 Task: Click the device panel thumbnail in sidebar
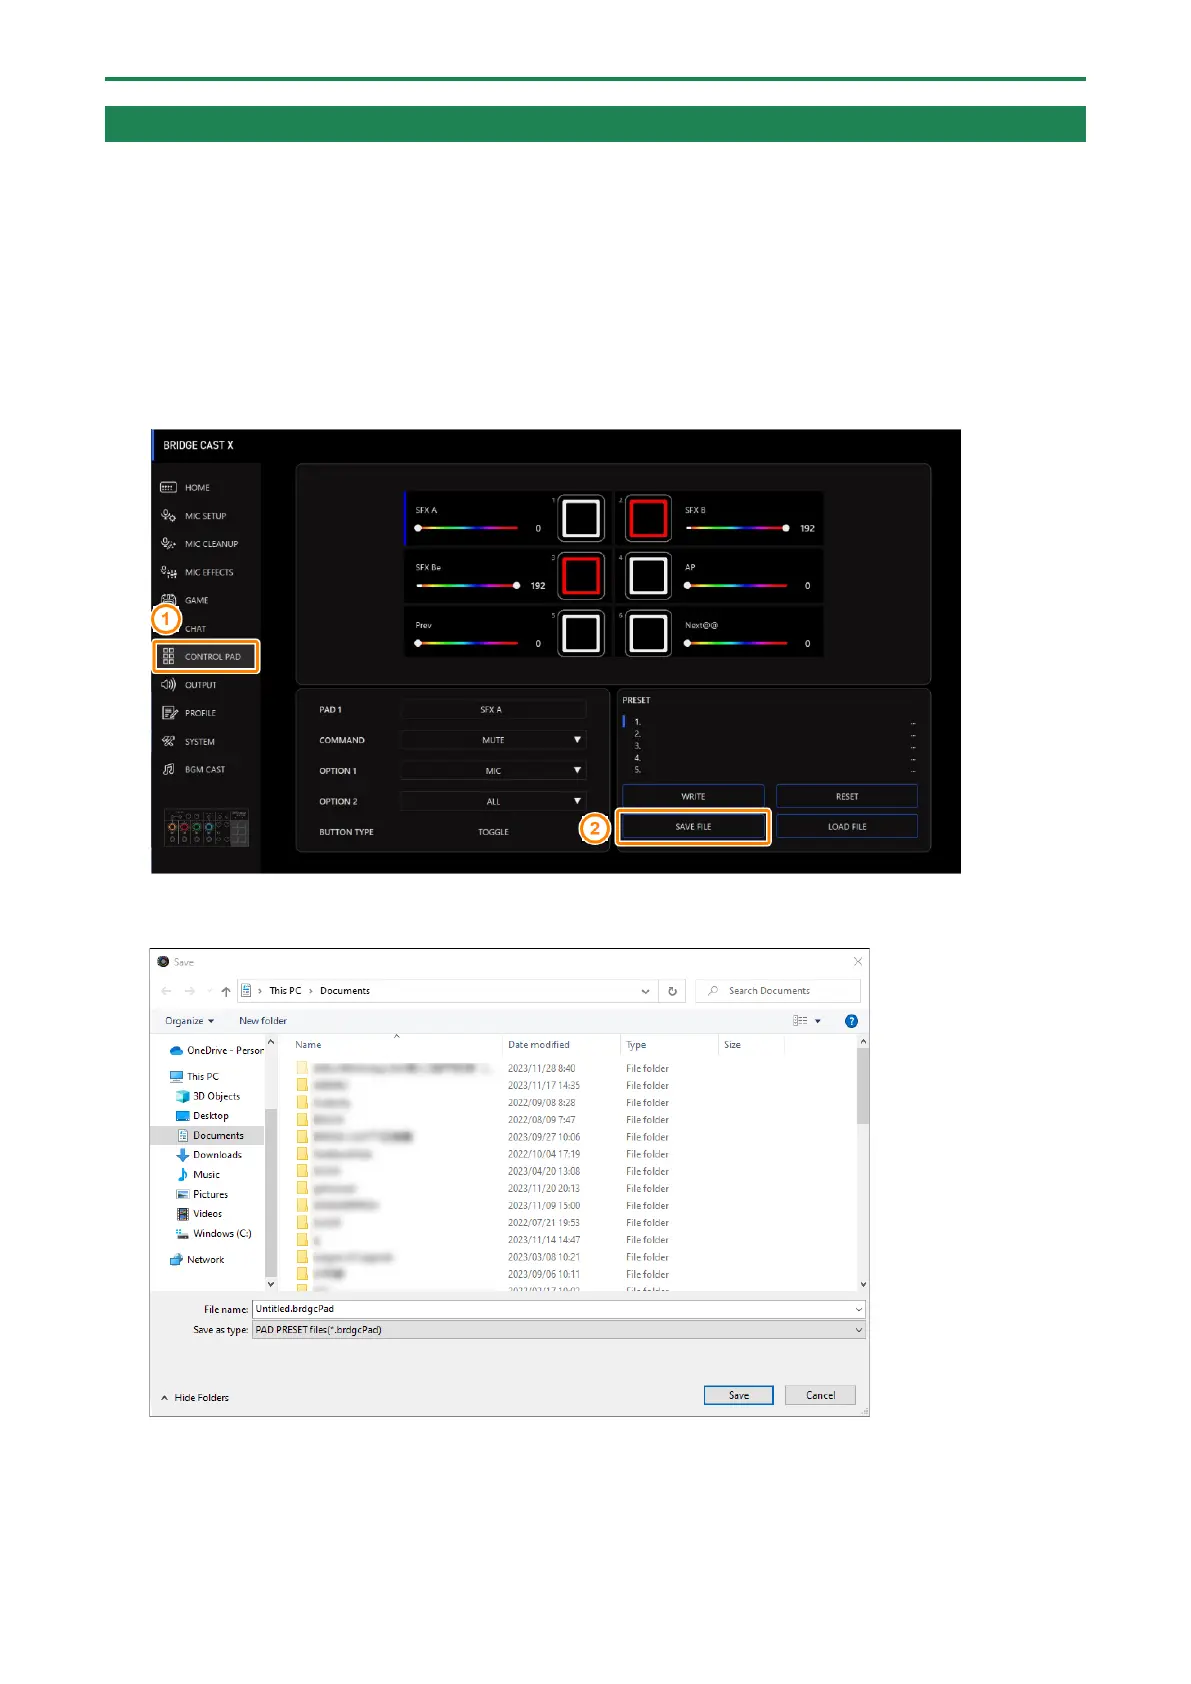[x=206, y=827]
